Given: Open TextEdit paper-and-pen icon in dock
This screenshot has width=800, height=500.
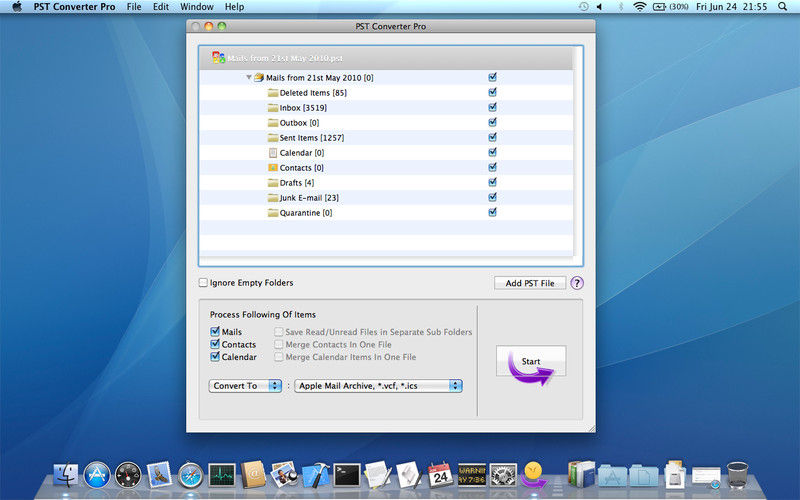Looking at the screenshot, I should point(378,474).
